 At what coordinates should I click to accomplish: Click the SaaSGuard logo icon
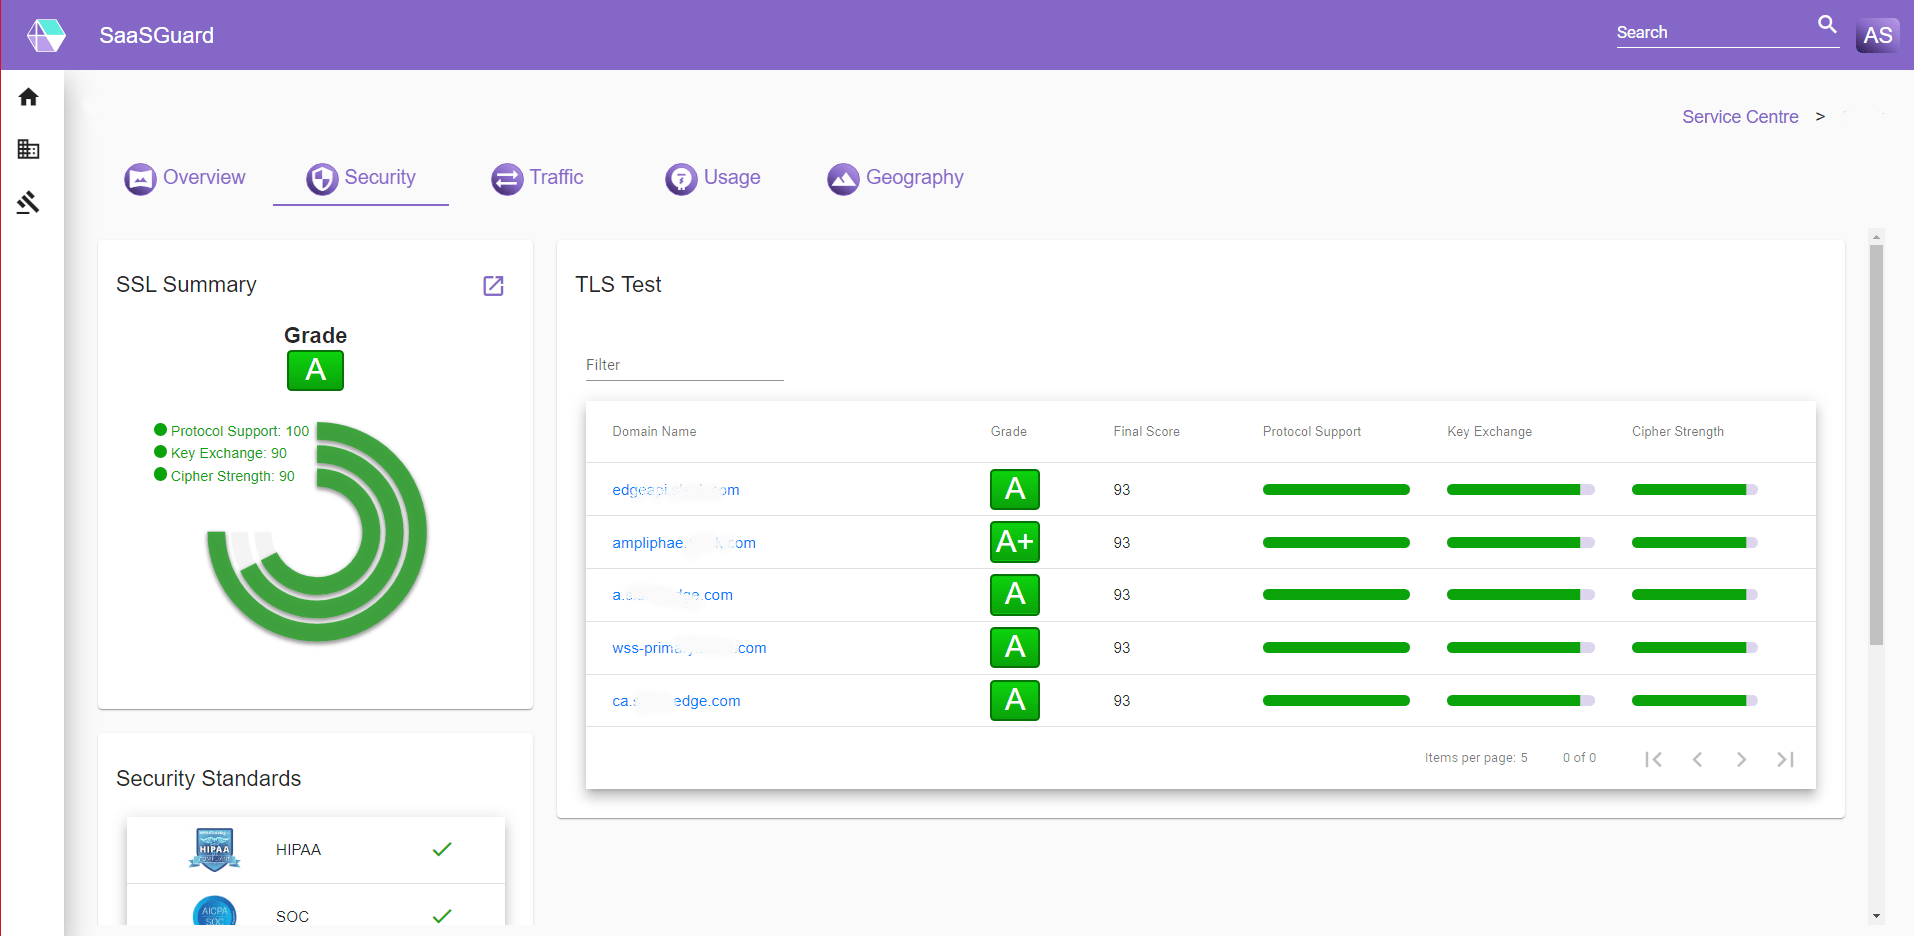(46, 35)
